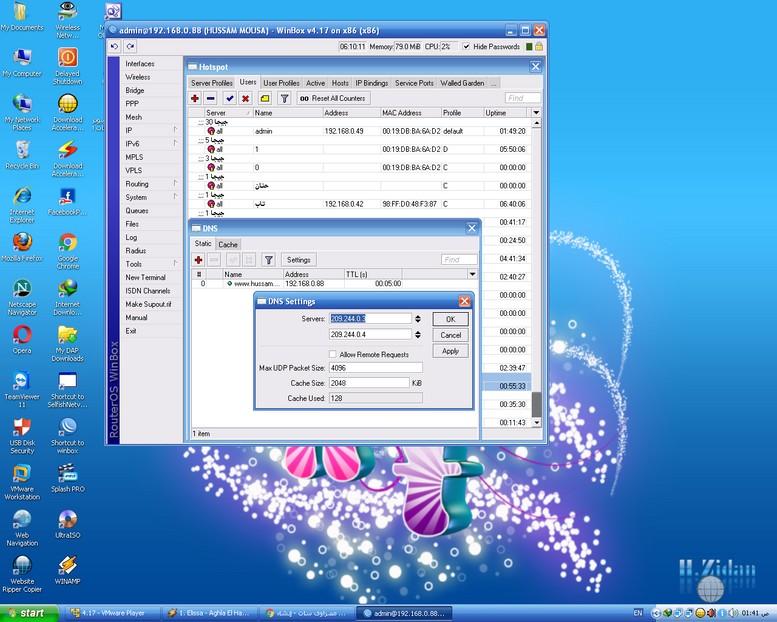Click the remove minus icon in Hotspot toolbar
Image resolution: width=777 pixels, height=622 pixels.
(x=211, y=98)
